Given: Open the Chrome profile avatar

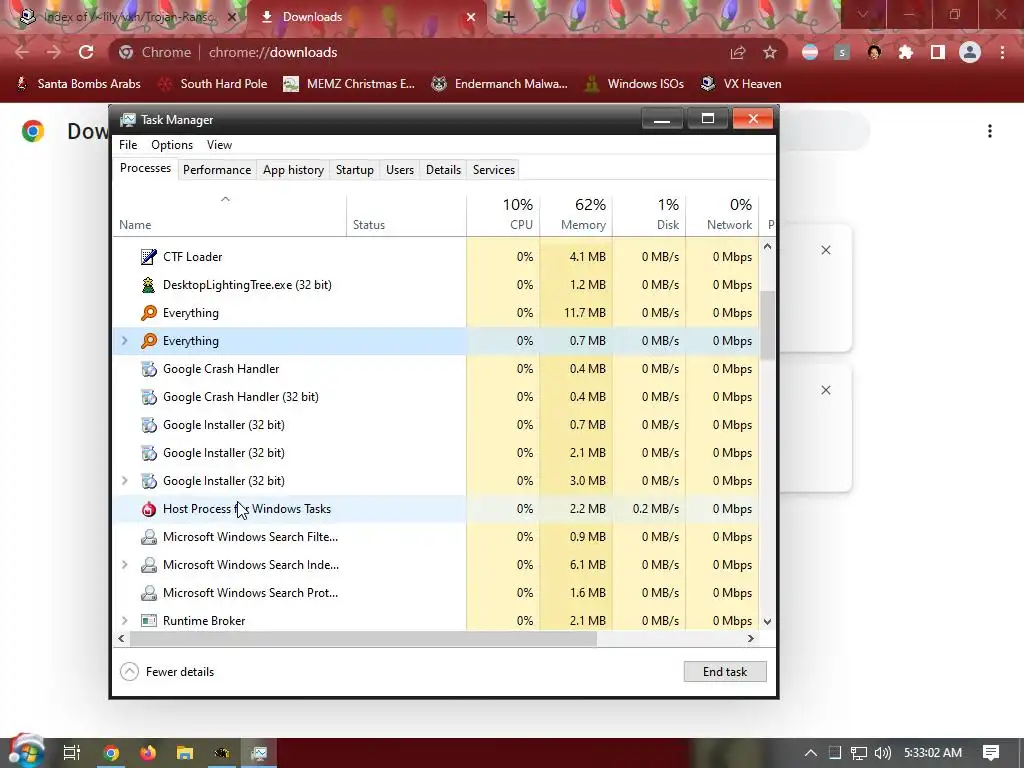Looking at the screenshot, I should point(970,52).
